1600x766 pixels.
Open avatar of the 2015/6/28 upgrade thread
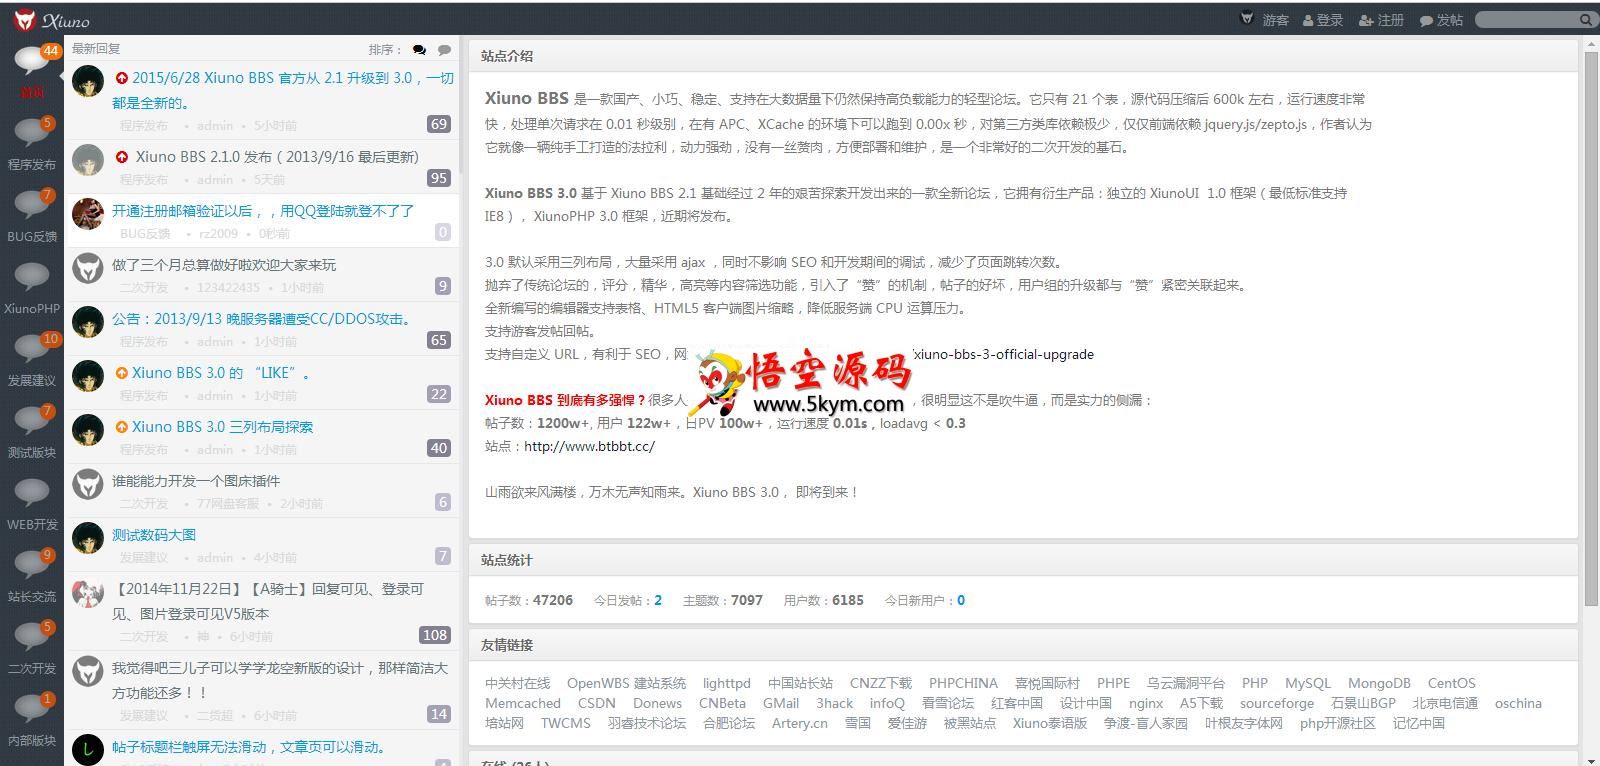pyautogui.click(x=88, y=82)
